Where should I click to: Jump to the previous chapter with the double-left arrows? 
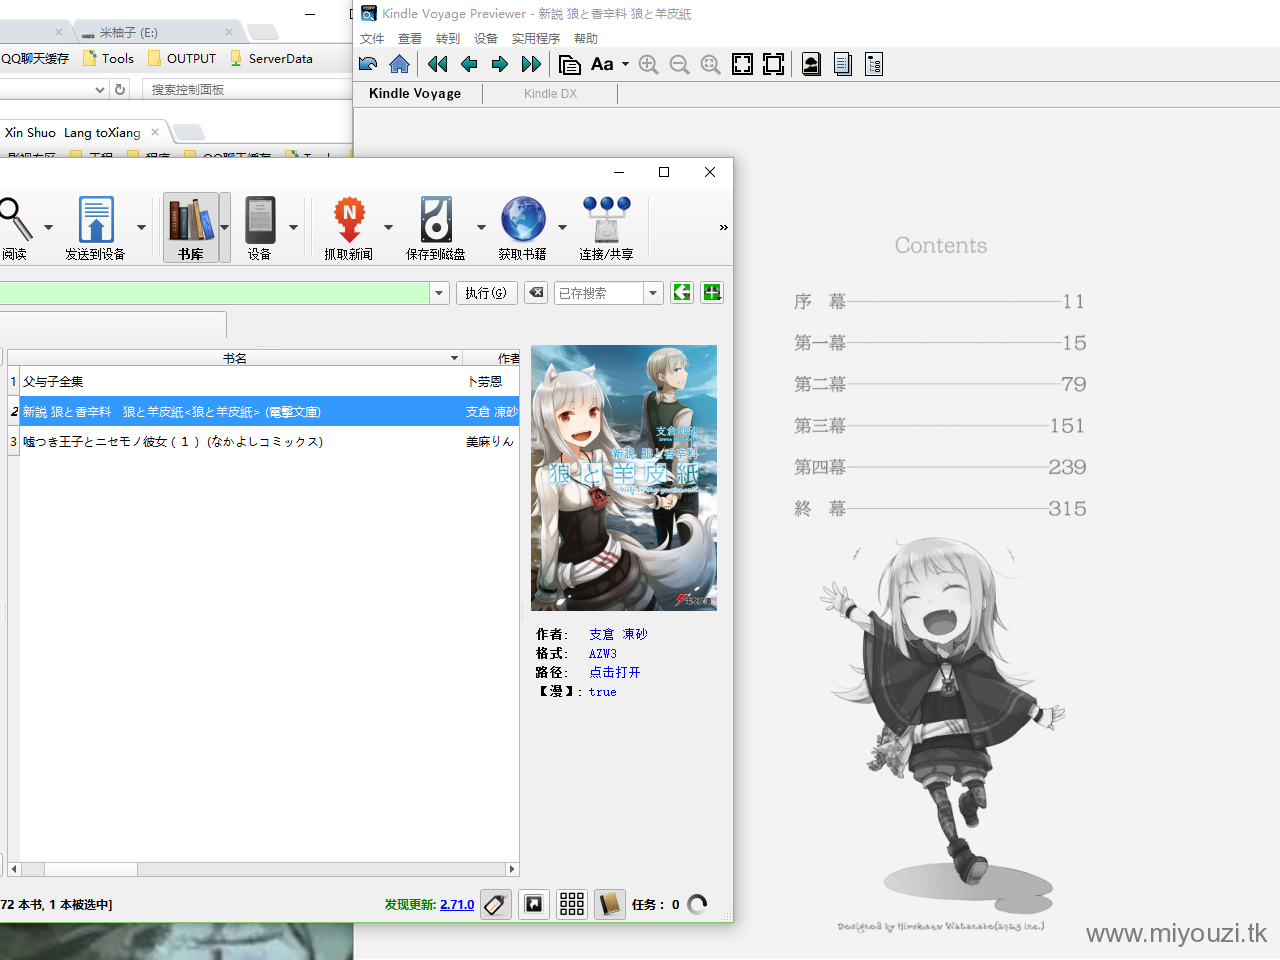(437, 64)
